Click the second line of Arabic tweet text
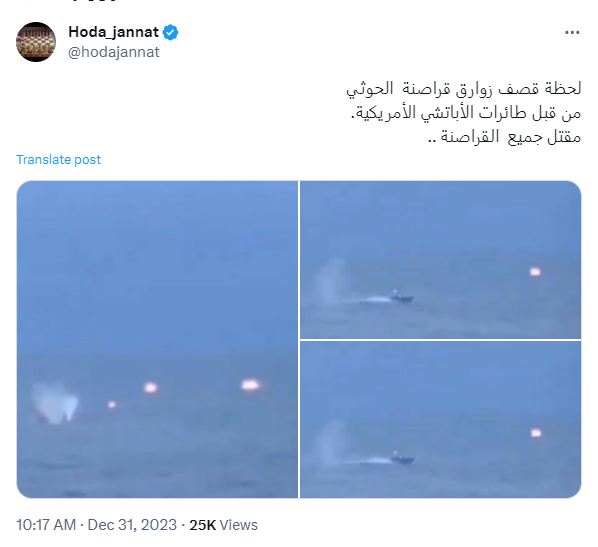 [x=466, y=113]
